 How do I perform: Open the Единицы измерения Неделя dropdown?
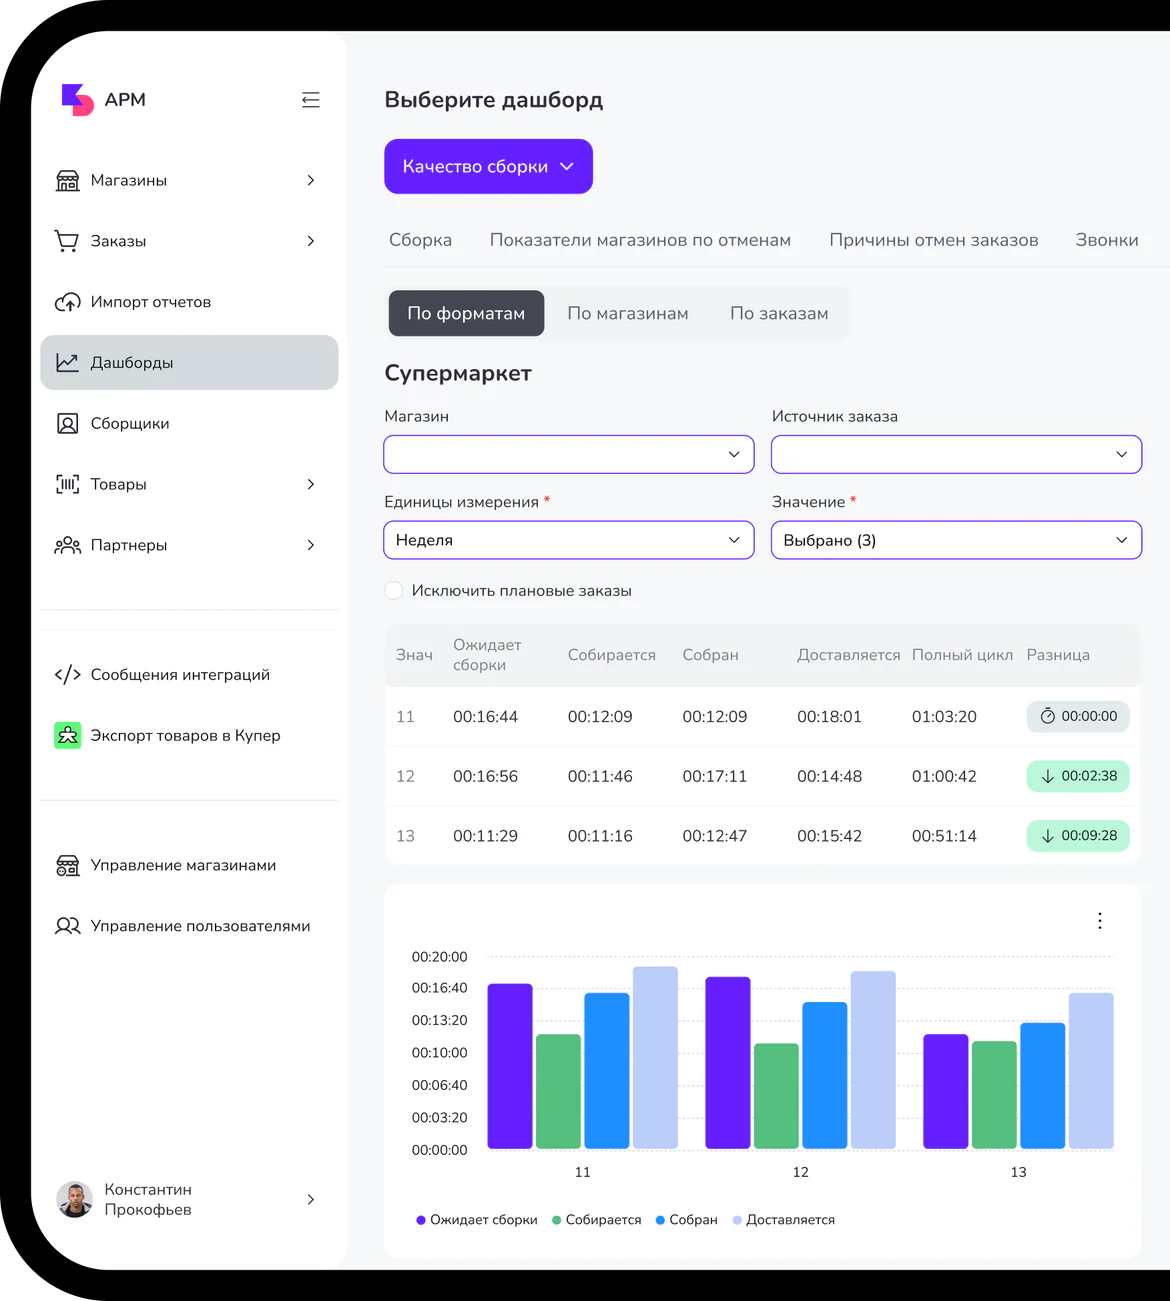[569, 540]
